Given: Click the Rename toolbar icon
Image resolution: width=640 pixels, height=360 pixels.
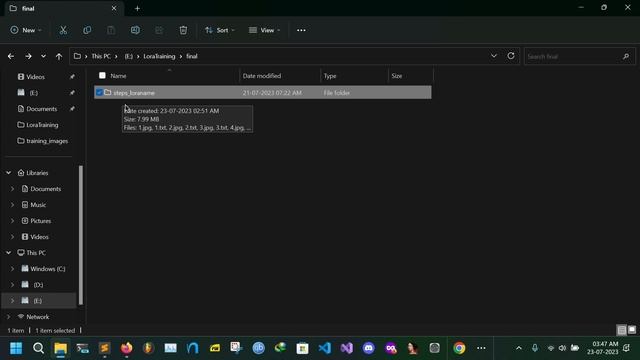Looking at the screenshot, I should point(135,30).
